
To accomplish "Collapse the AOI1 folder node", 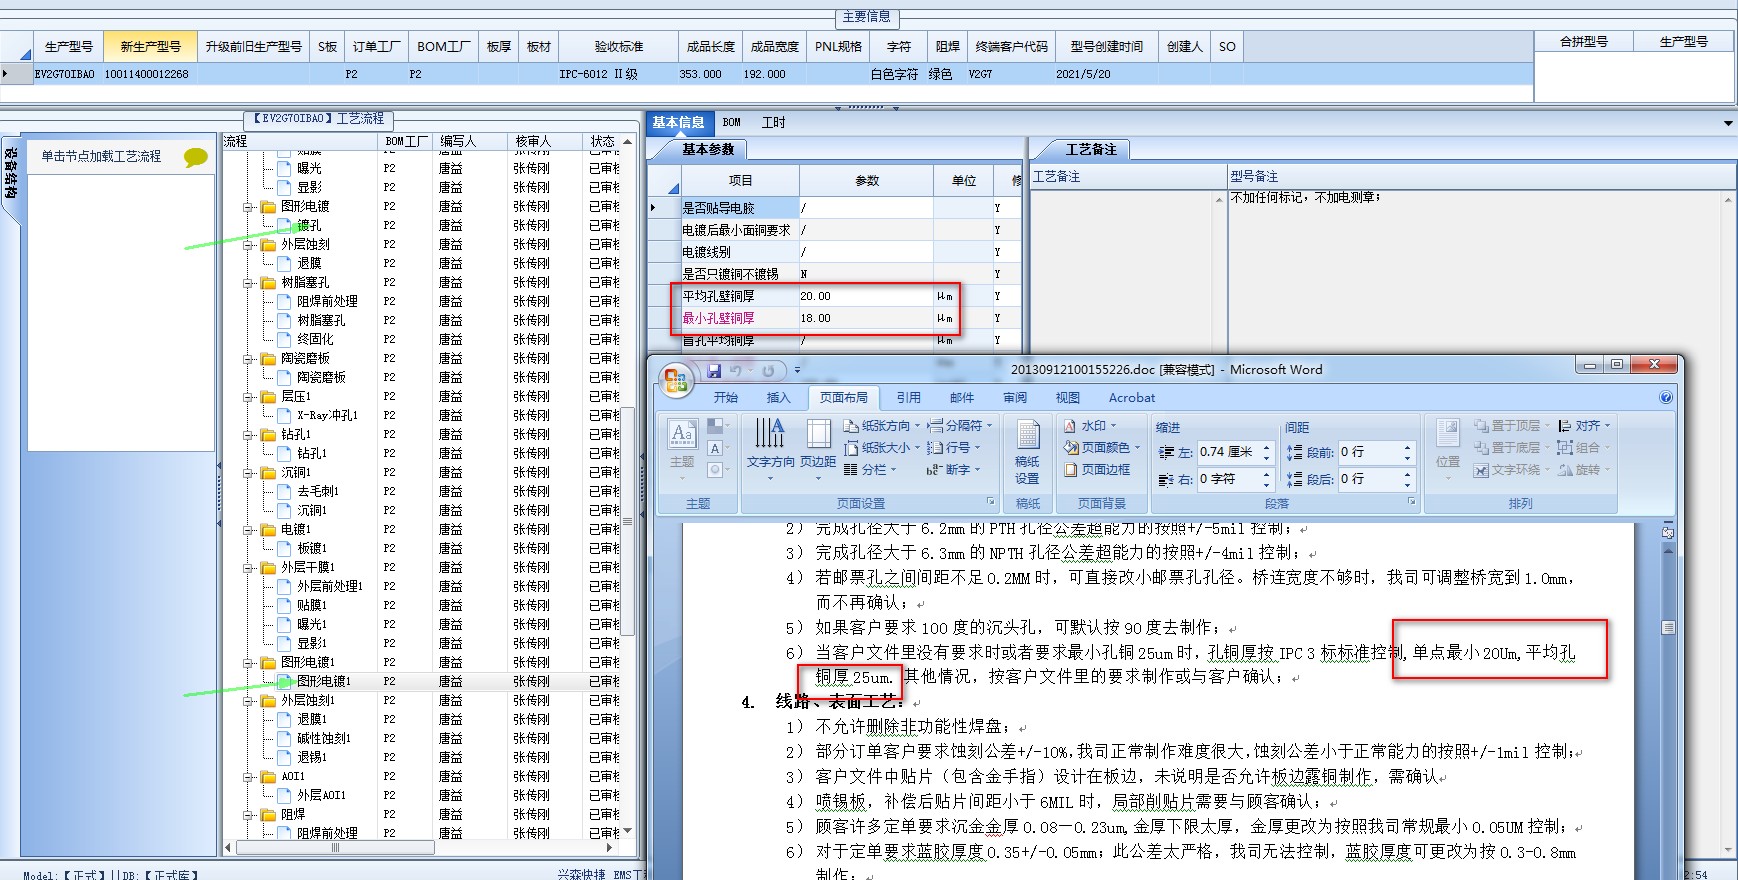I will point(247,777).
